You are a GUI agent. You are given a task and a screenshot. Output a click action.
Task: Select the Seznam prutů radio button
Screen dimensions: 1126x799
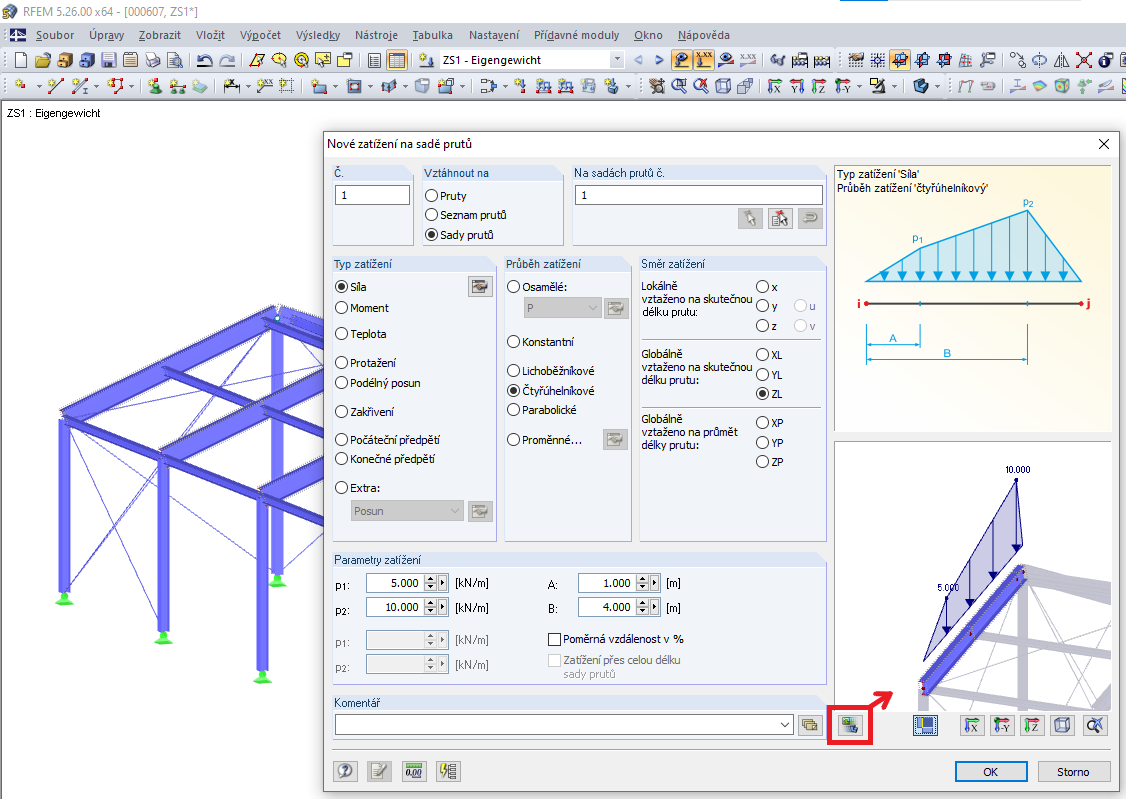point(432,215)
